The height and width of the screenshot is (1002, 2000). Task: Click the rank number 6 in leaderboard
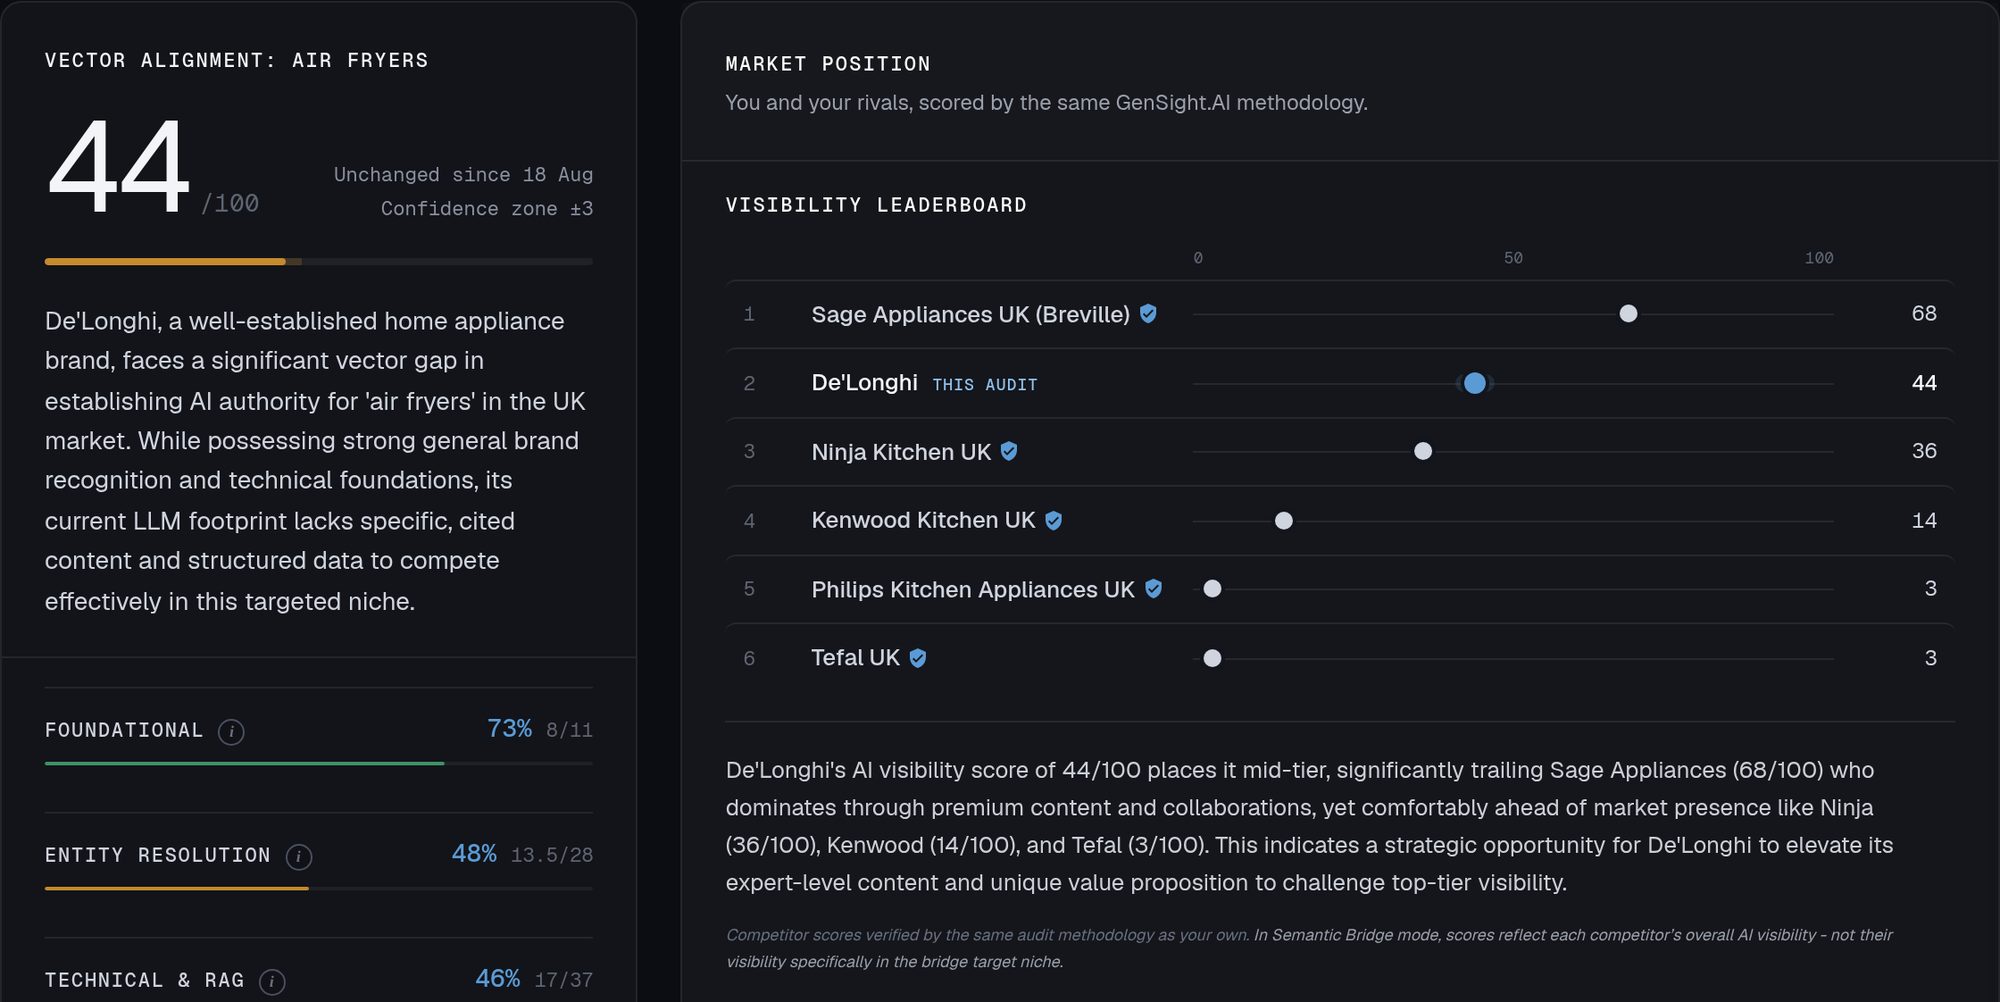point(749,659)
